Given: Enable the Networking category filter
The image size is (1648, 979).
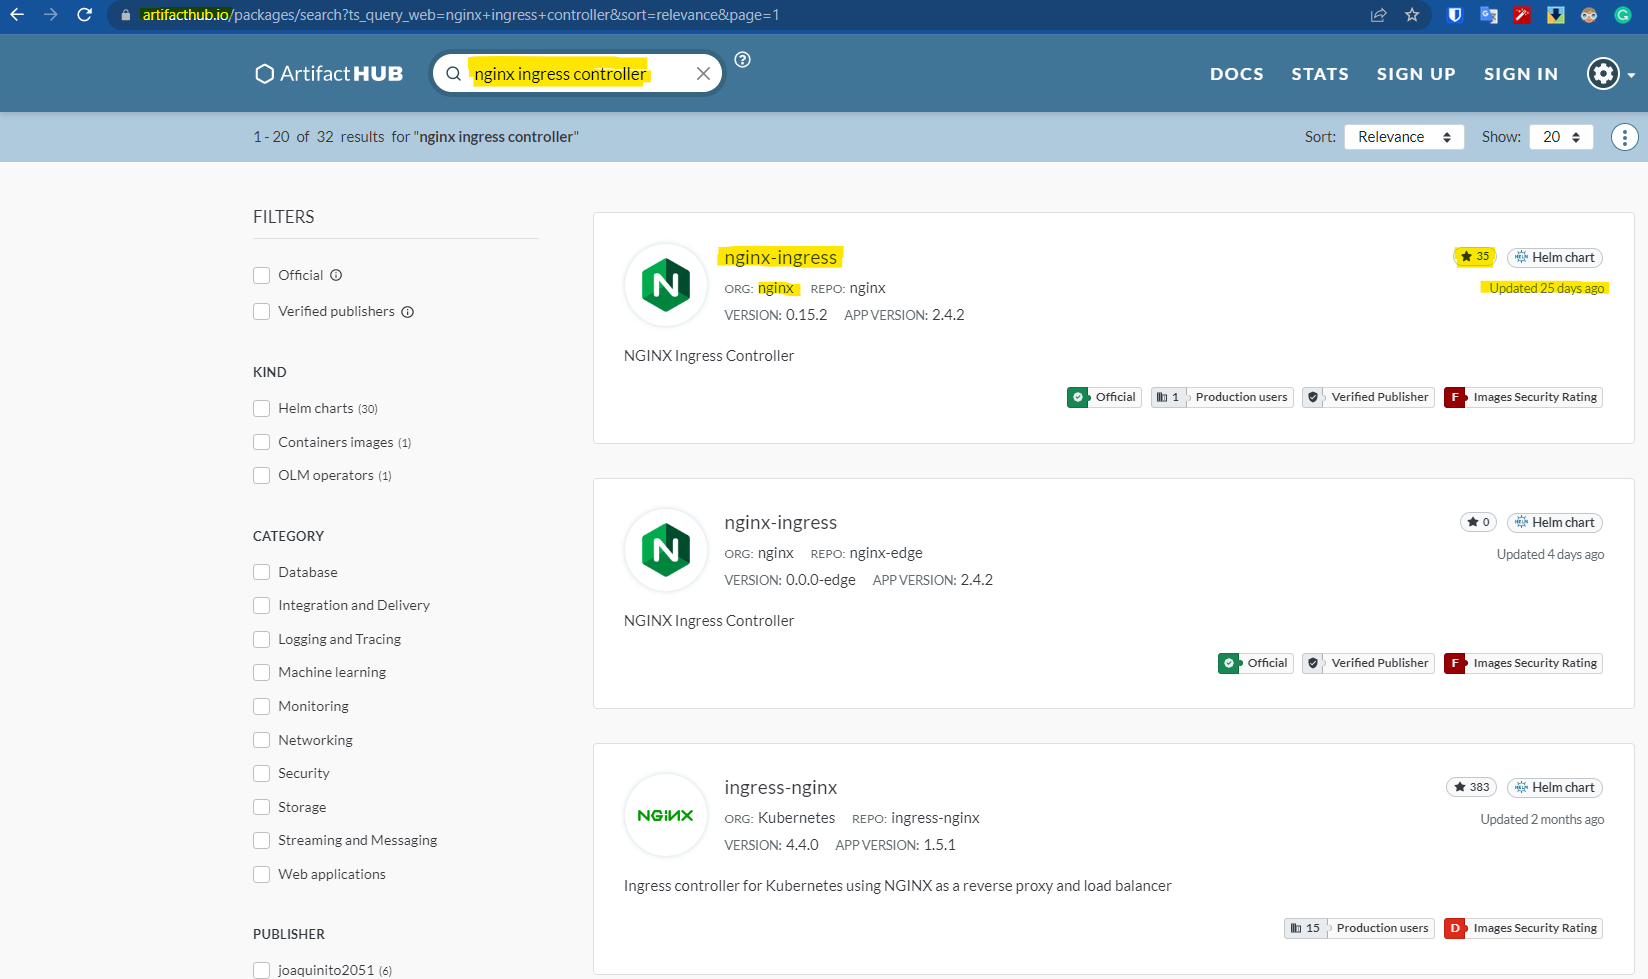Looking at the screenshot, I should (261, 740).
